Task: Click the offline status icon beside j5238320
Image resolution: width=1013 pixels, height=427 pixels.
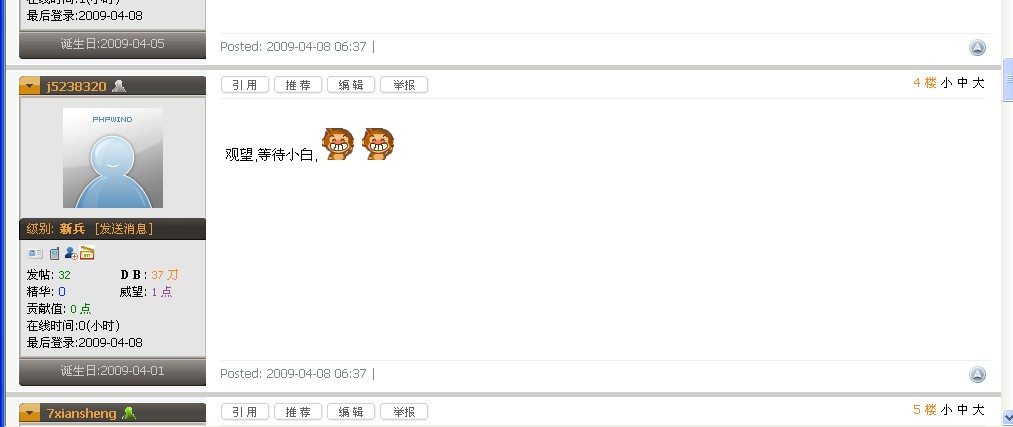Action: click(119, 86)
